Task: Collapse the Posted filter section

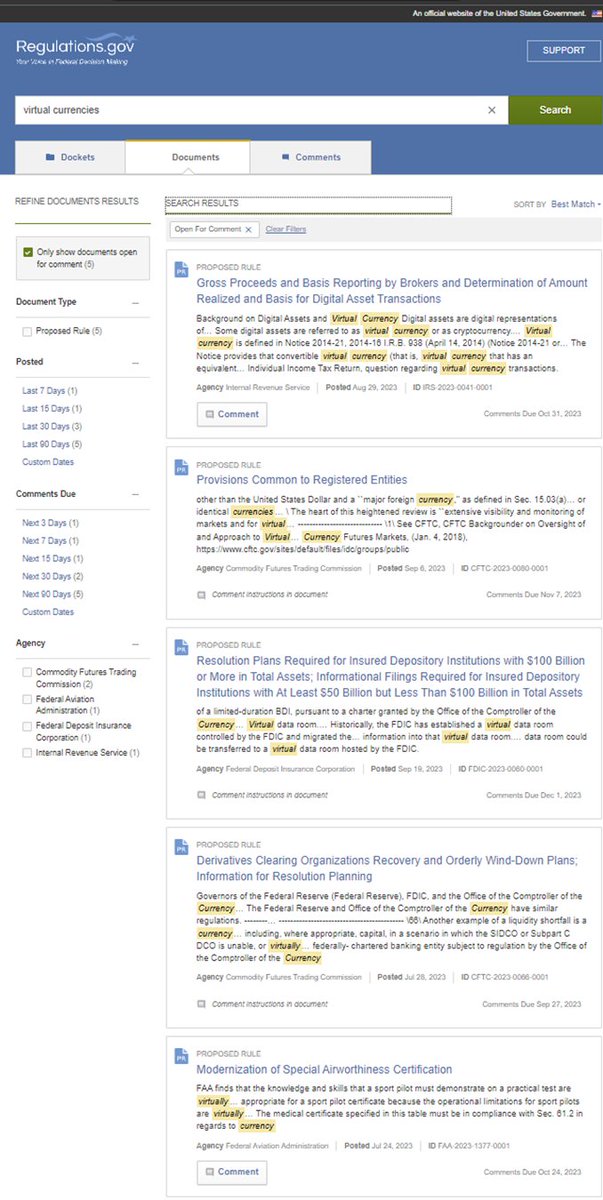Action: (x=135, y=362)
